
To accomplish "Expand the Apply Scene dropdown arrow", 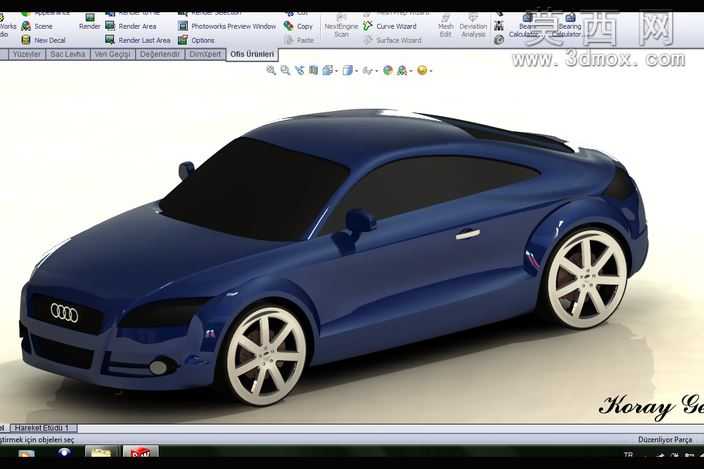I will (x=411, y=71).
